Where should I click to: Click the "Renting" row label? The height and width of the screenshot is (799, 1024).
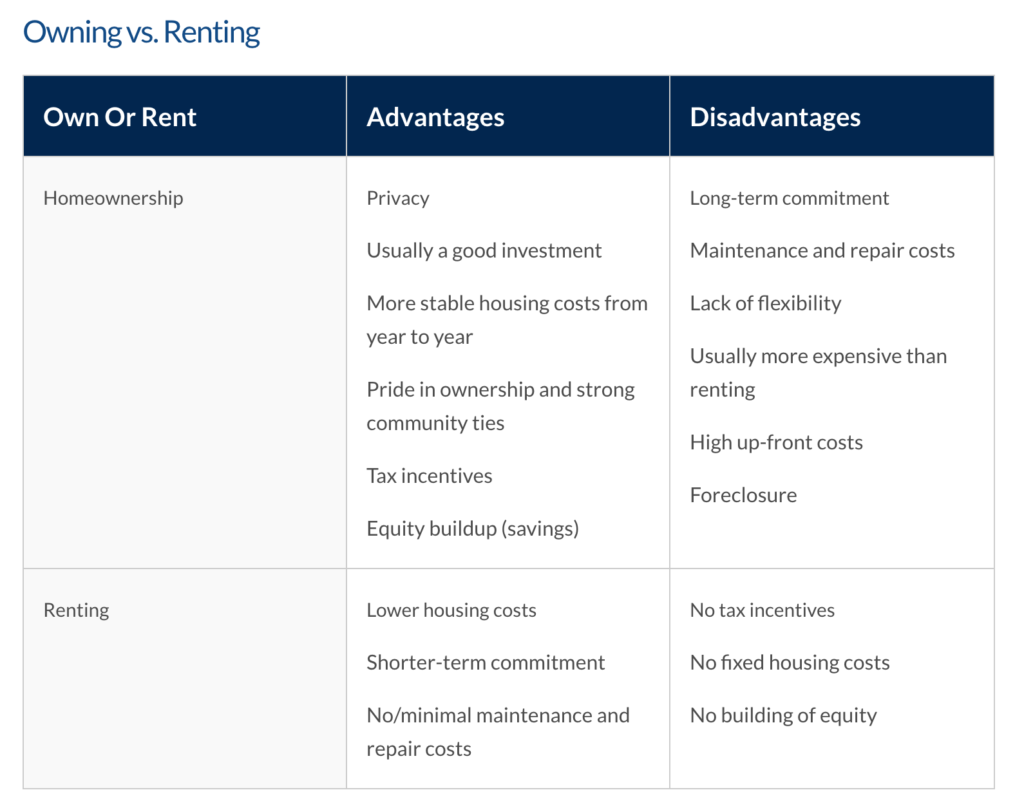(x=76, y=610)
